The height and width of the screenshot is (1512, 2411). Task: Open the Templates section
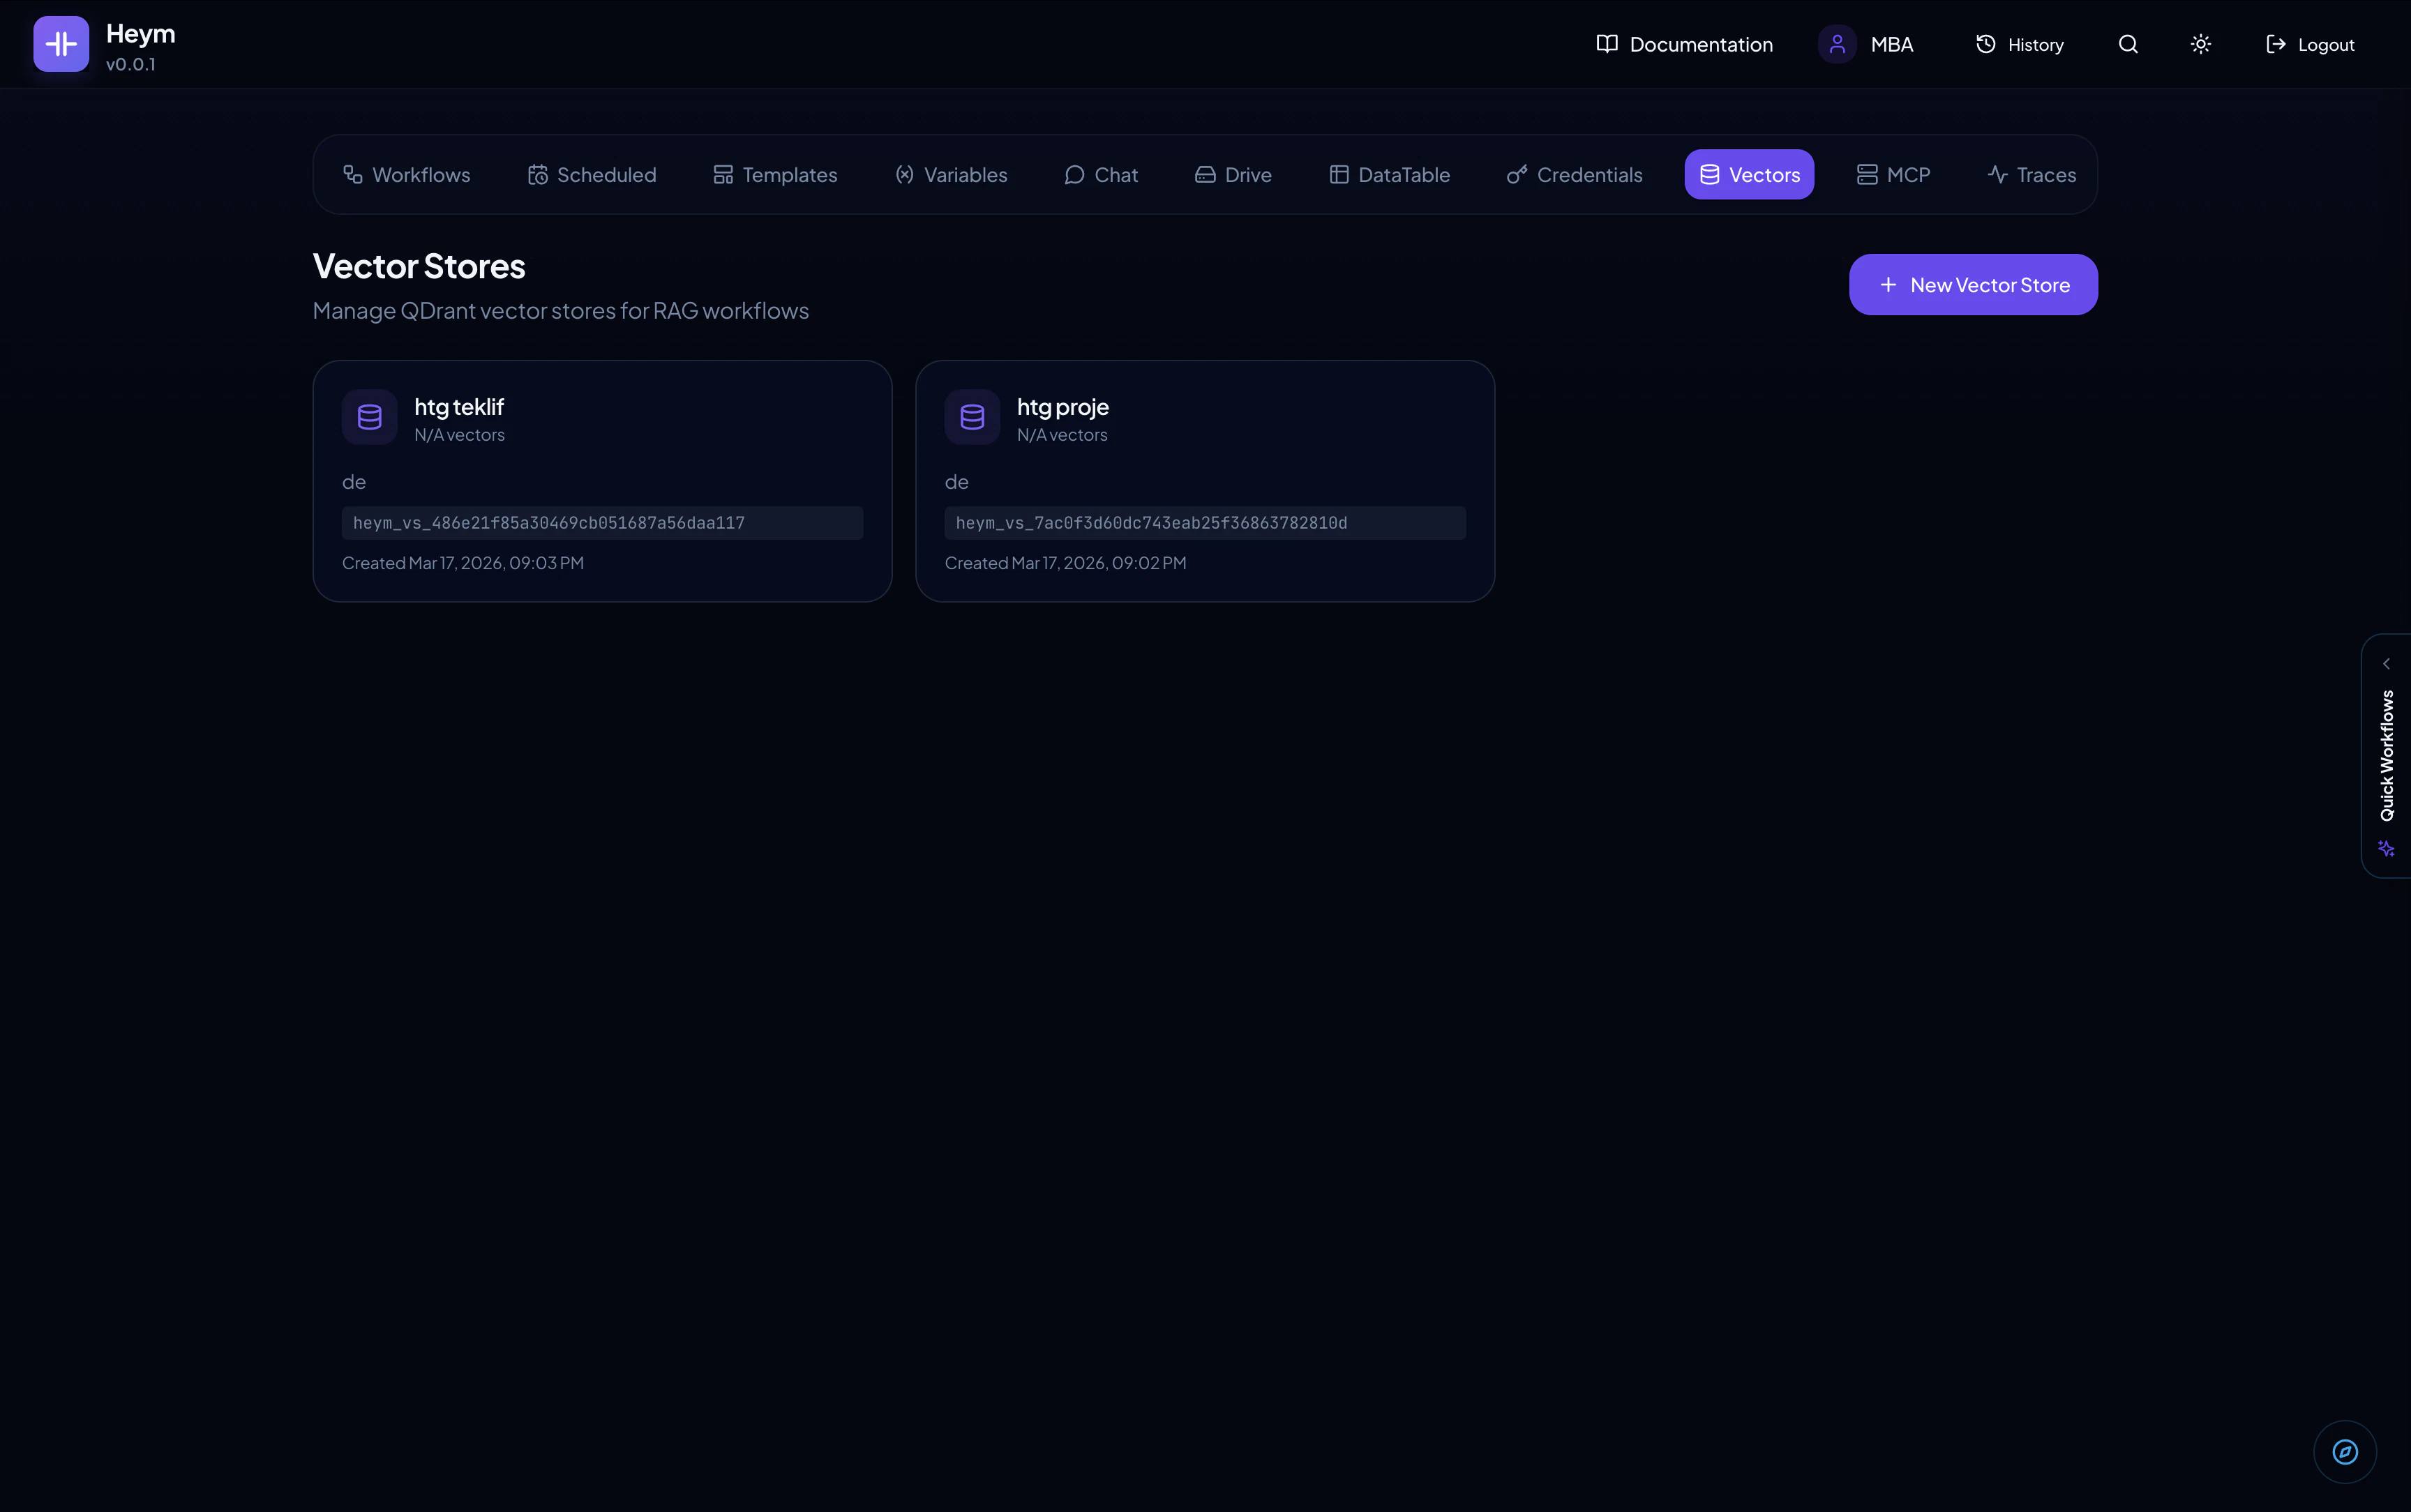coord(775,173)
